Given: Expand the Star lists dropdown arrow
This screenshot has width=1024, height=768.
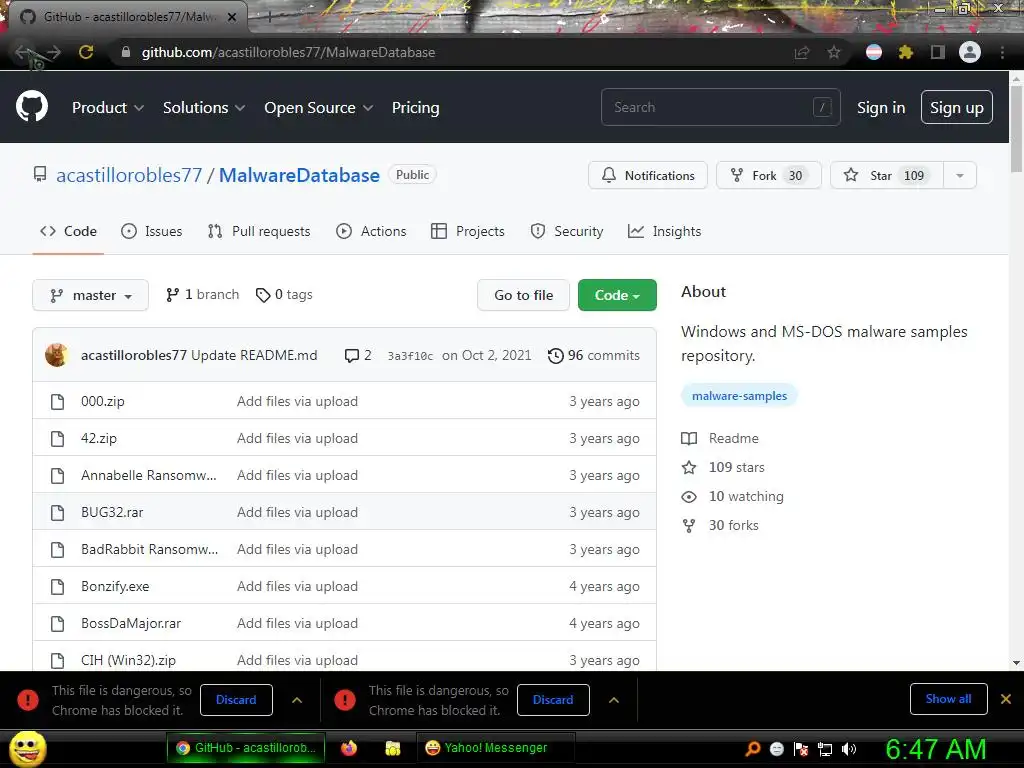Looking at the screenshot, I should [x=960, y=175].
